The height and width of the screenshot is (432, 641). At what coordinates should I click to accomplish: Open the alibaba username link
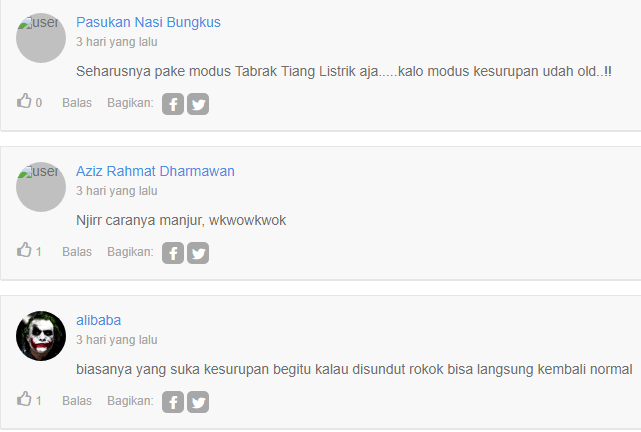click(x=99, y=320)
